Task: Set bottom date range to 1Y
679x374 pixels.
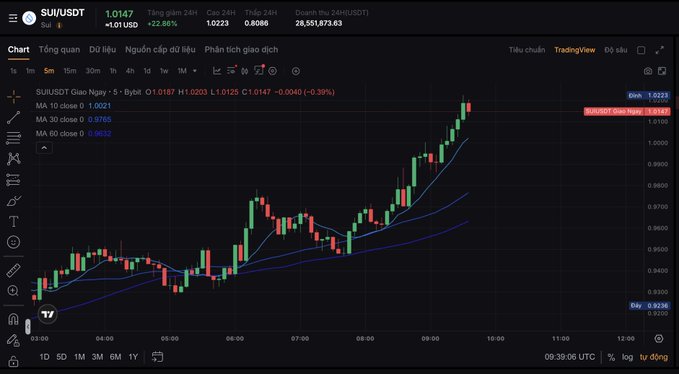Action: pyautogui.click(x=133, y=357)
